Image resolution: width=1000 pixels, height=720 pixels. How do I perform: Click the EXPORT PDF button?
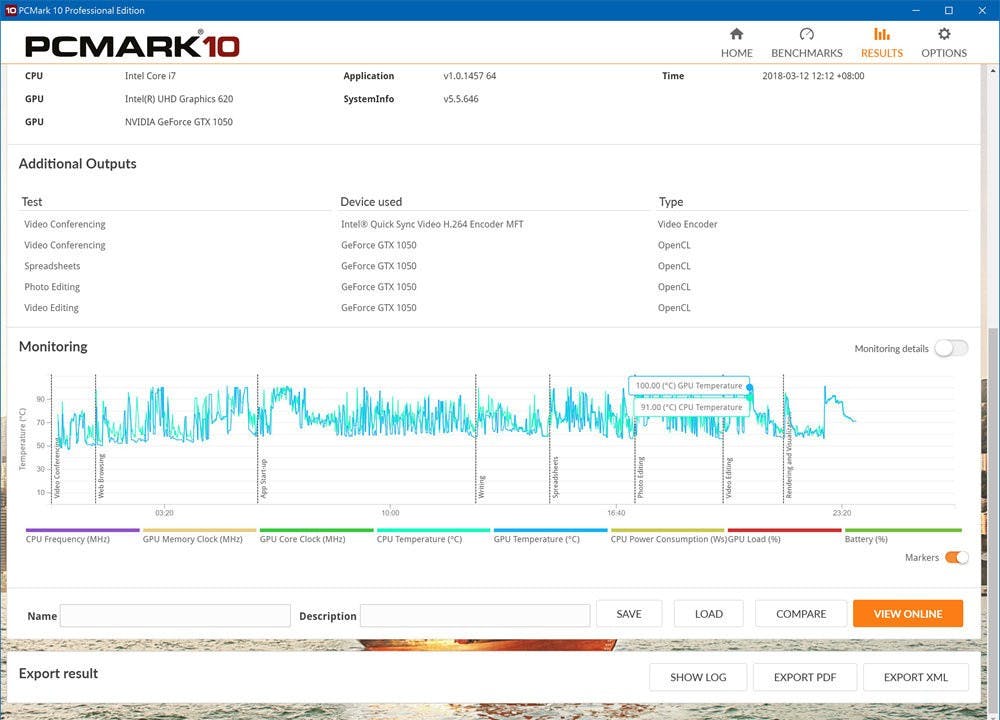(x=805, y=677)
